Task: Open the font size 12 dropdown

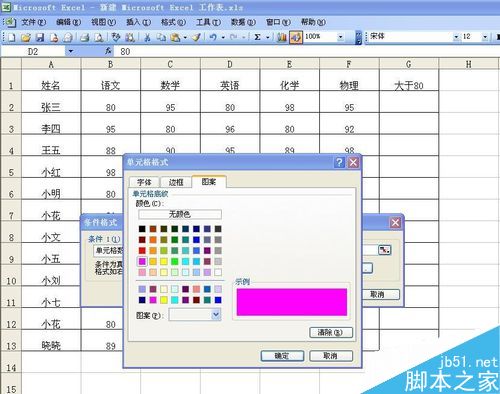Action: tap(485, 37)
